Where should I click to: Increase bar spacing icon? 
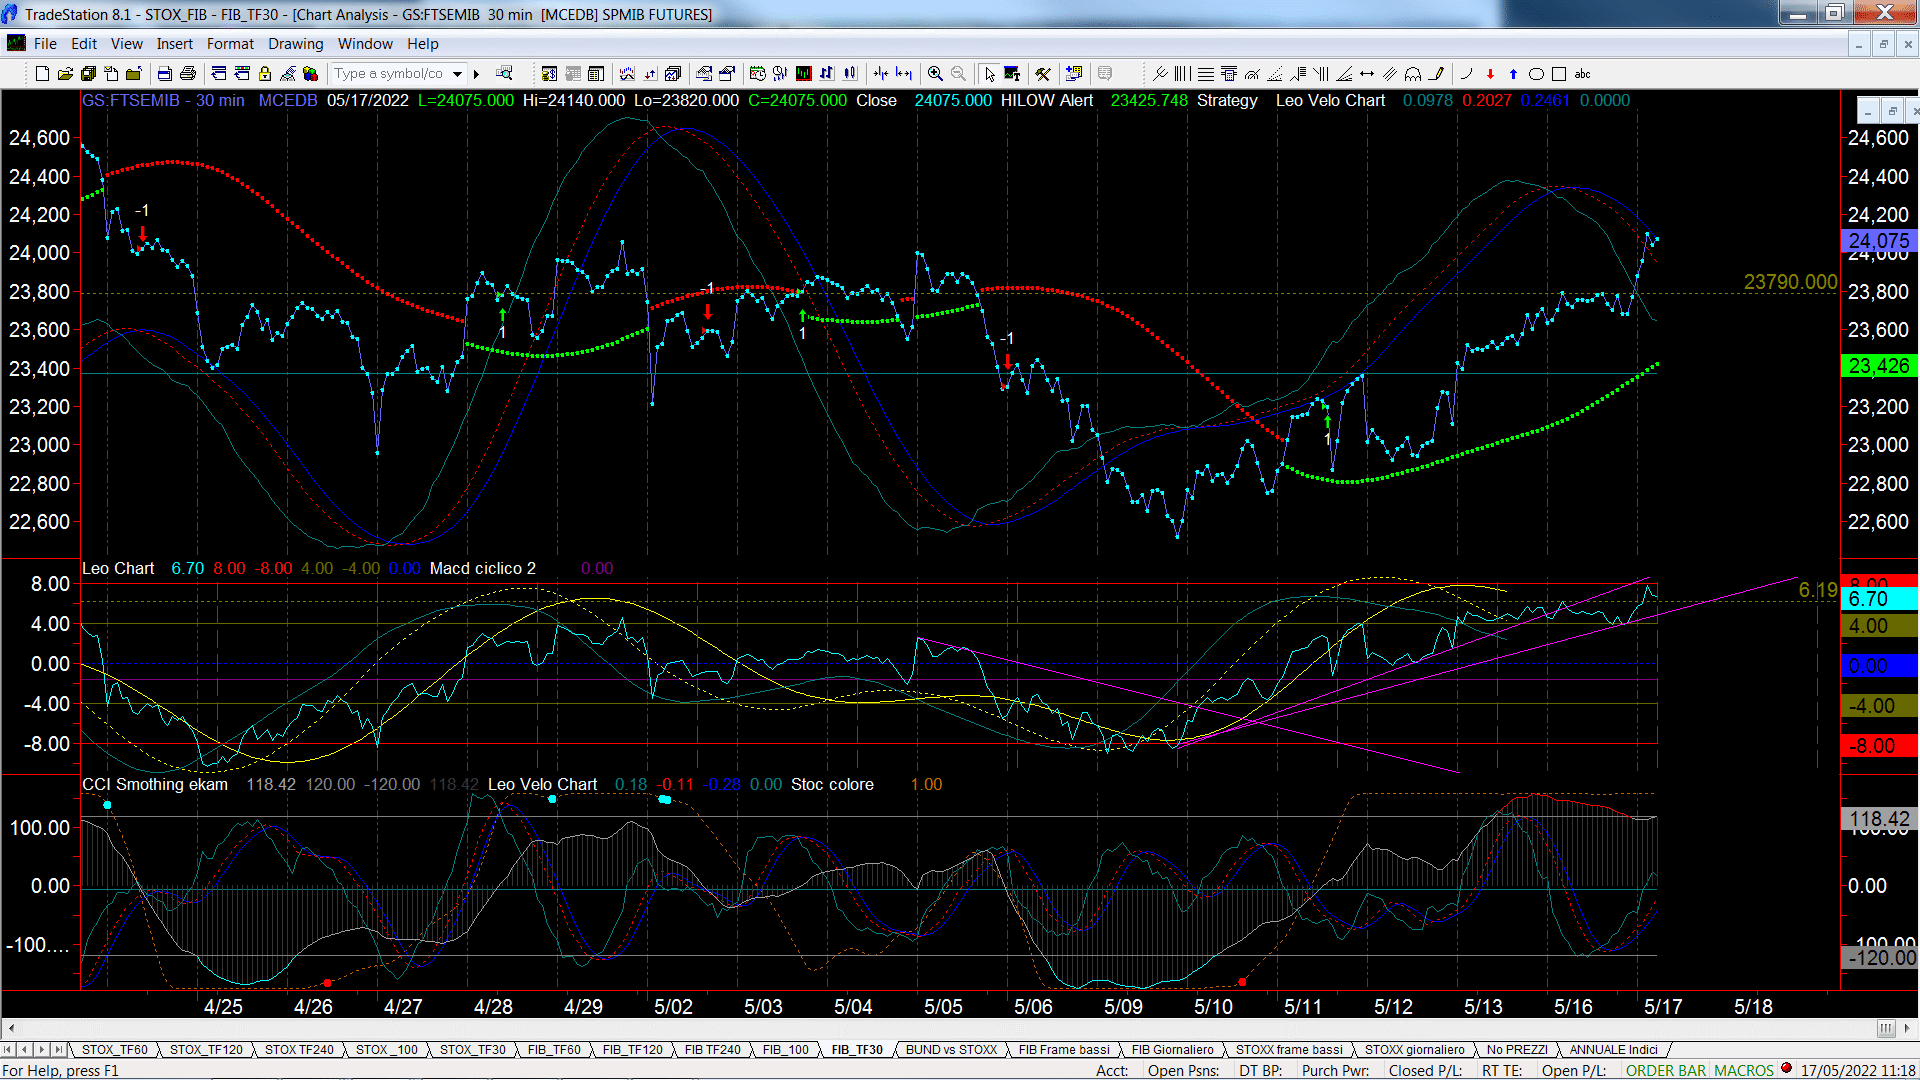(904, 74)
